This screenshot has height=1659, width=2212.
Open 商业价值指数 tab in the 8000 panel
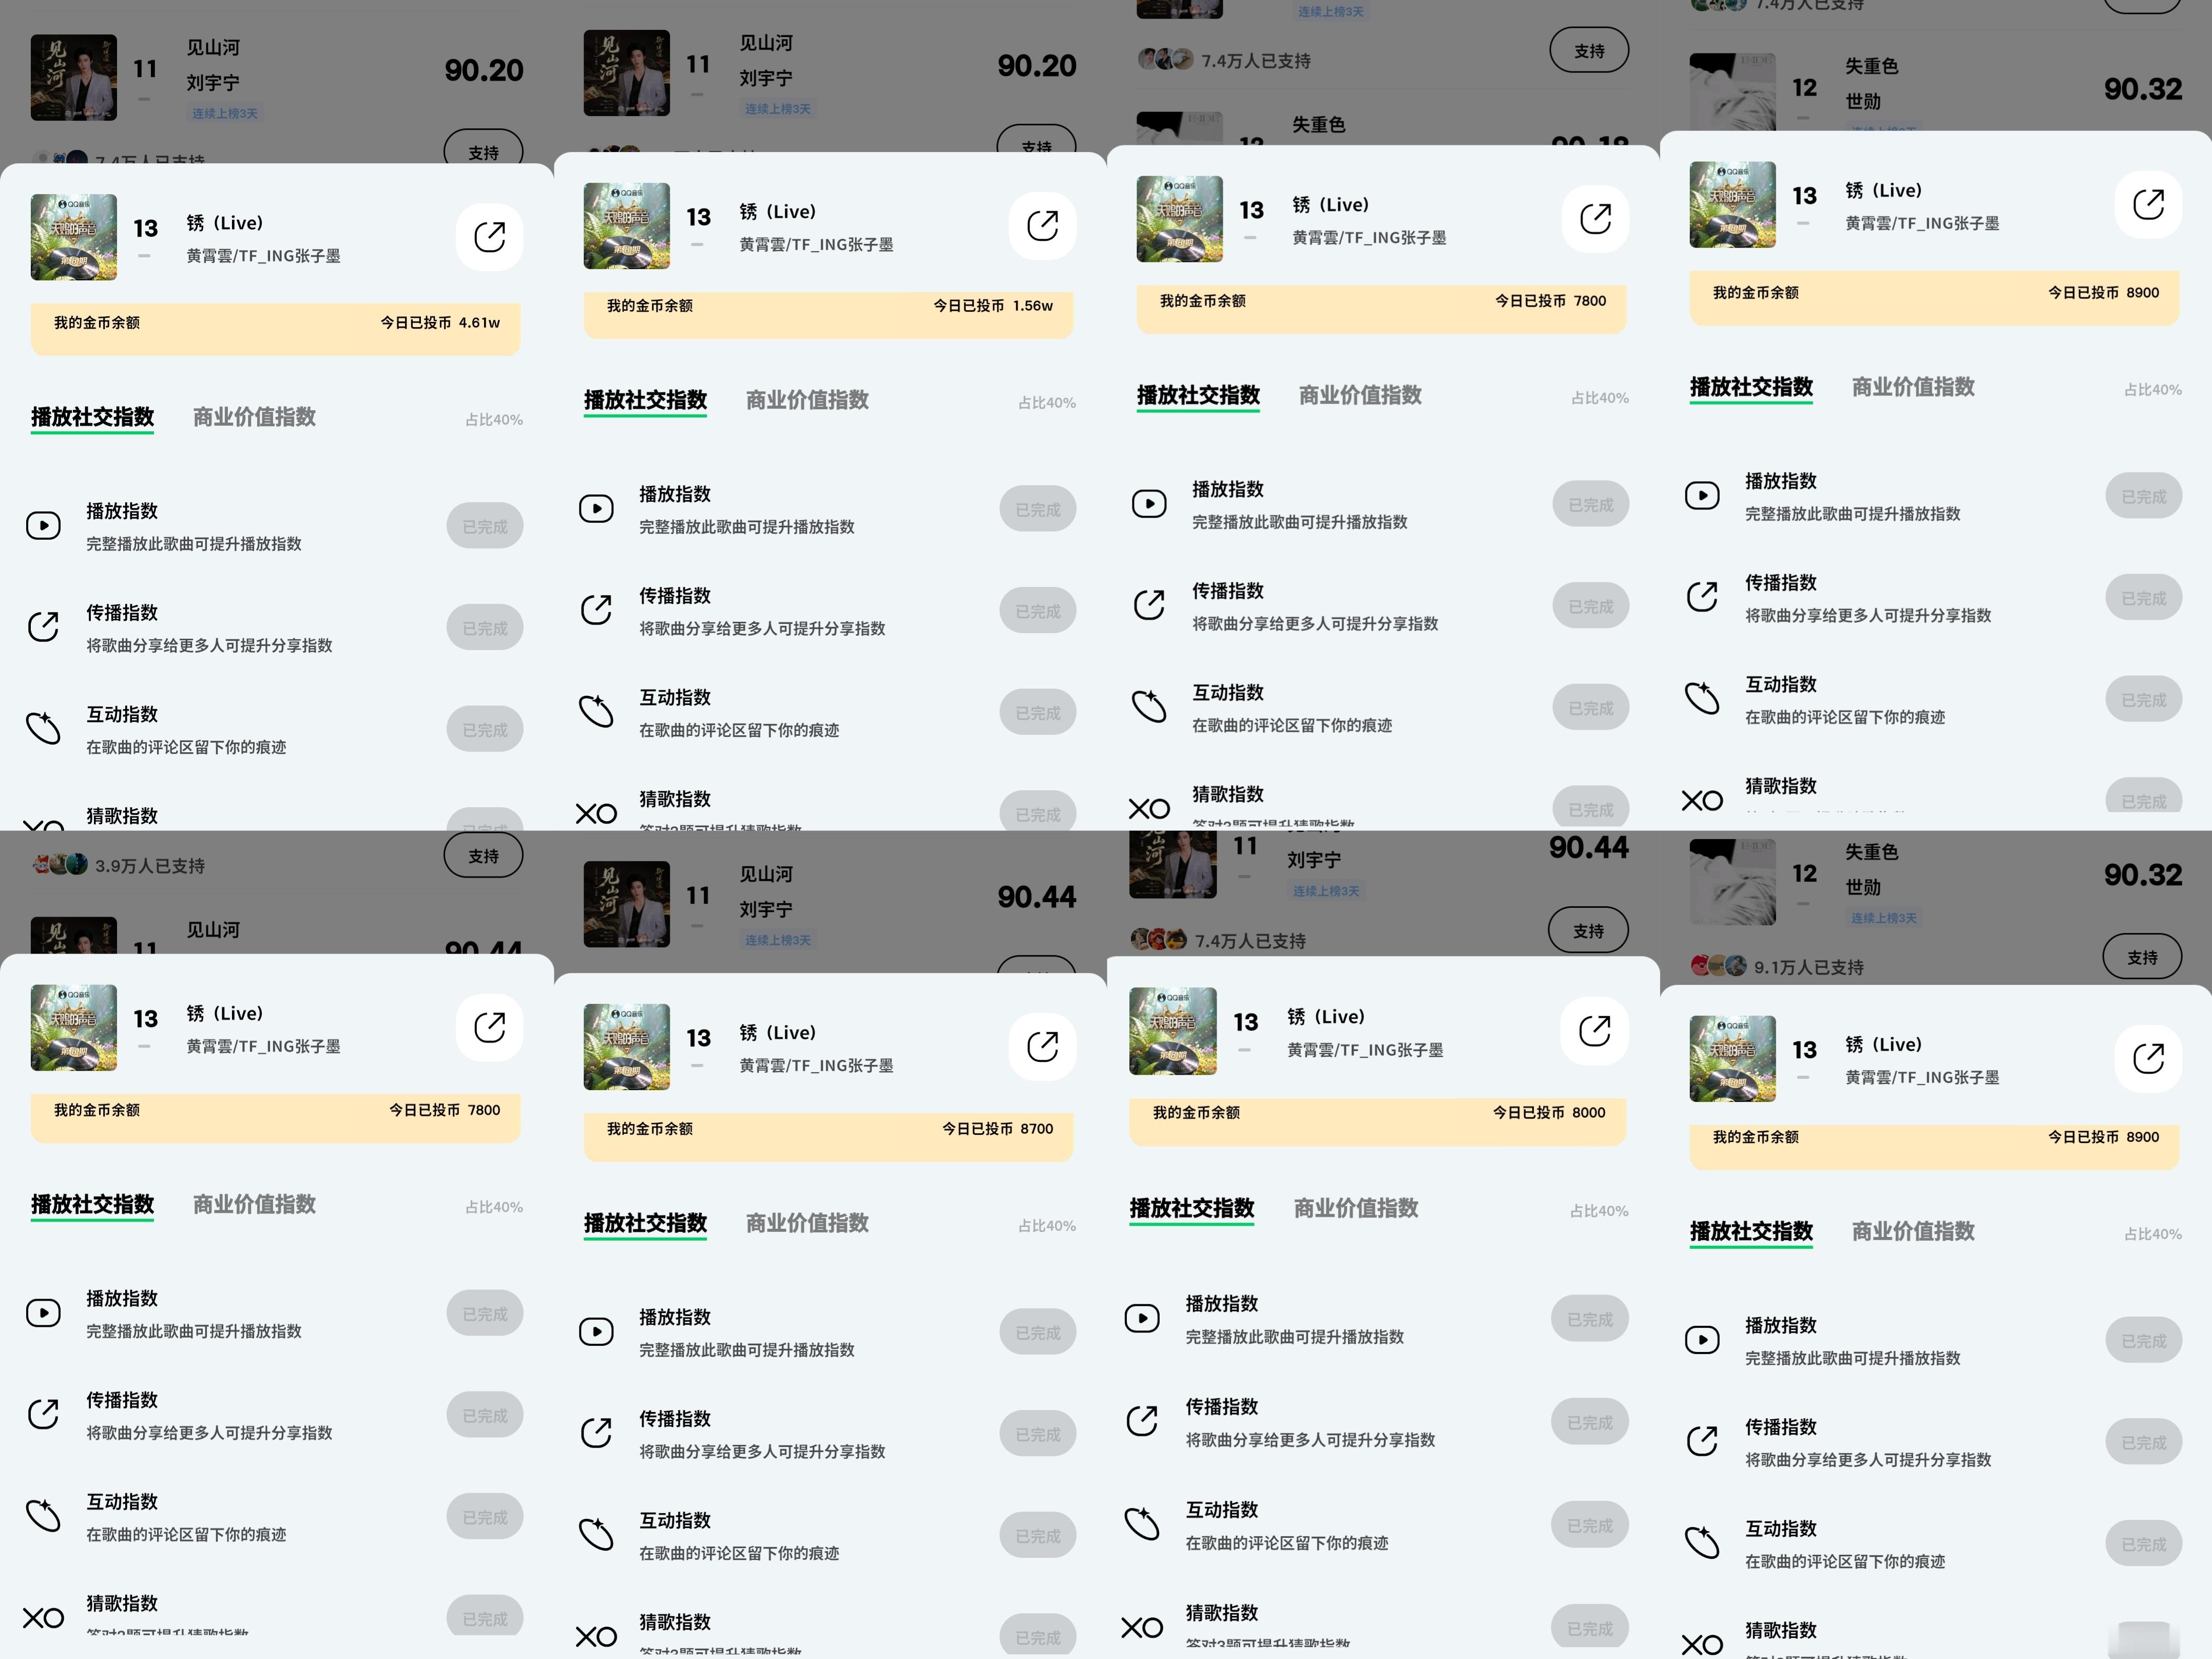point(1356,1208)
